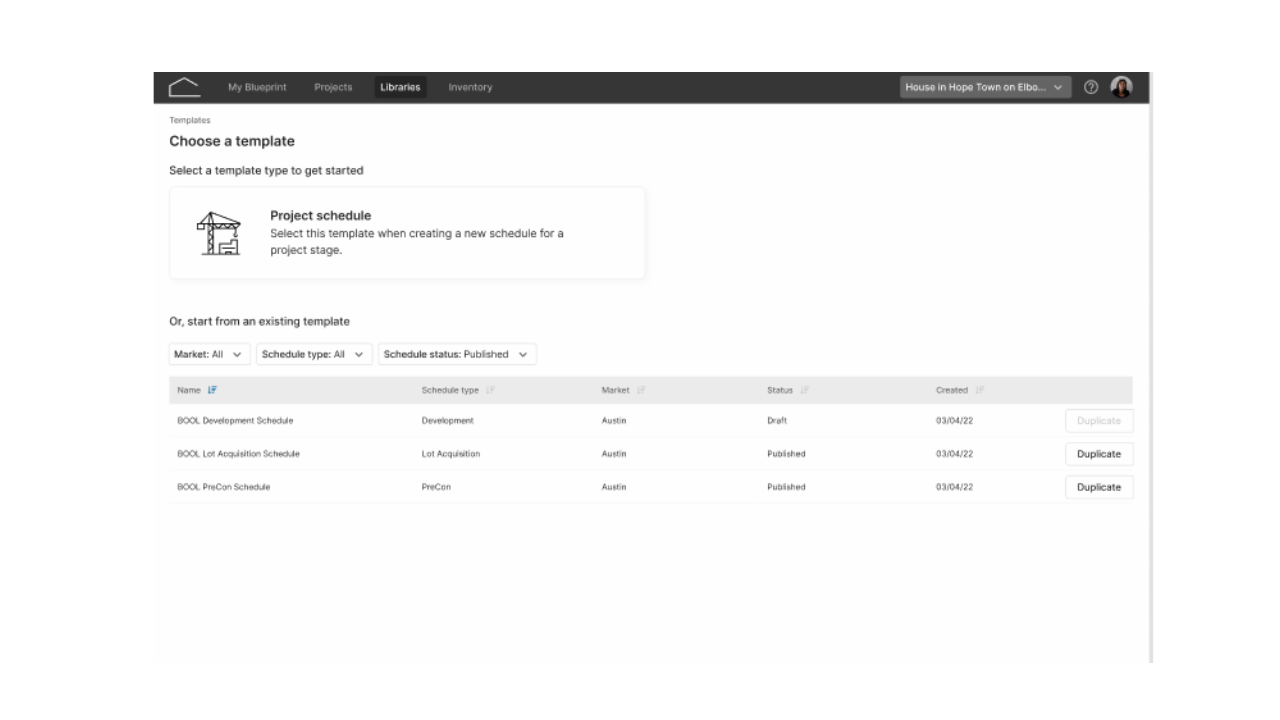This screenshot has width=1280, height=720.
Task: Open Schedule status: Published dropdown
Action: pos(457,354)
